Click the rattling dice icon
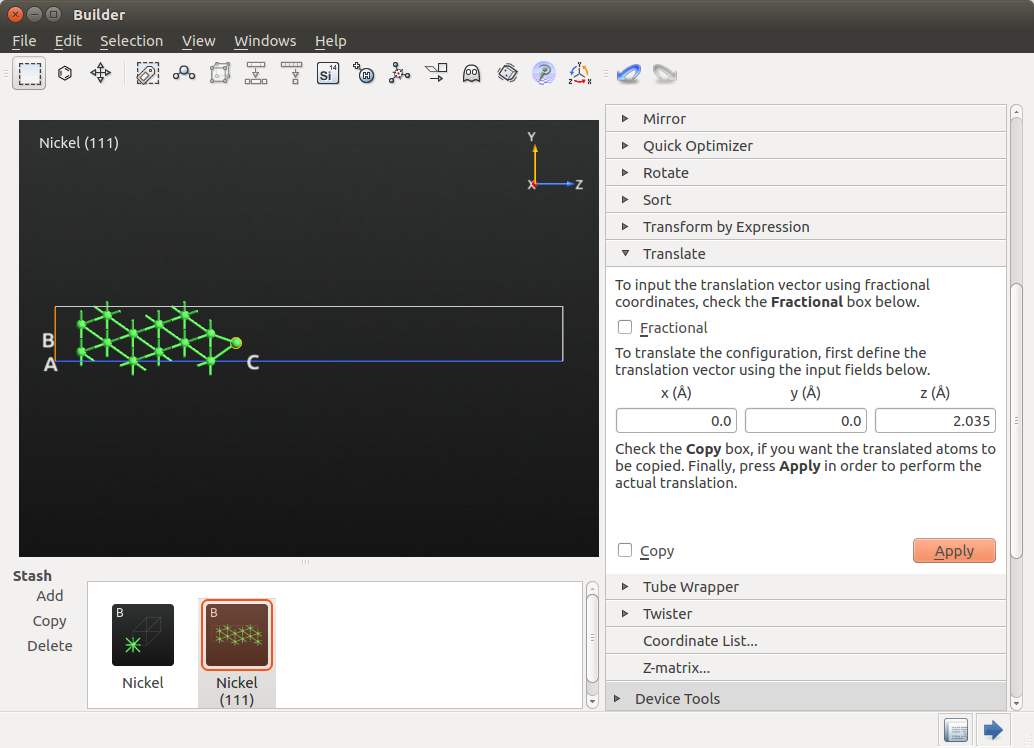This screenshot has height=748, width=1034. 507,73
